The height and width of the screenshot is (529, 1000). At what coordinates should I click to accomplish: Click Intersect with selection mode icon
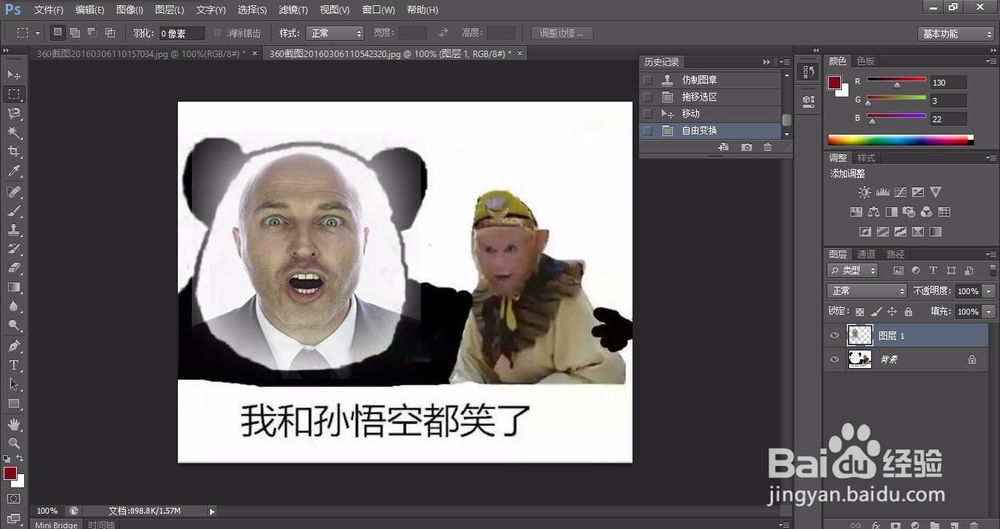pyautogui.click(x=110, y=33)
